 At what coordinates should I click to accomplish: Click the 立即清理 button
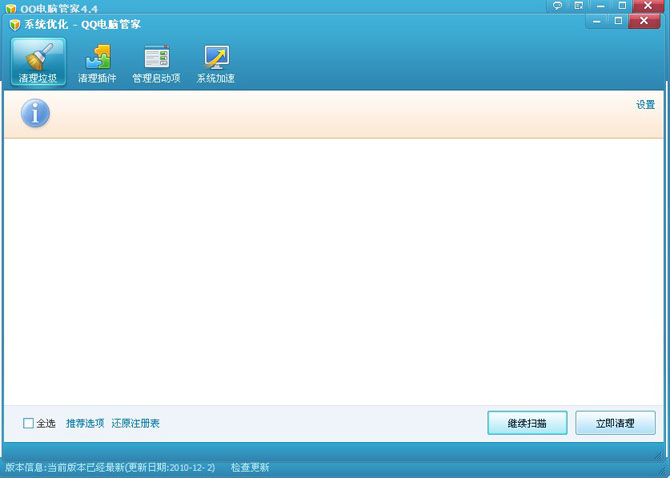coord(615,423)
